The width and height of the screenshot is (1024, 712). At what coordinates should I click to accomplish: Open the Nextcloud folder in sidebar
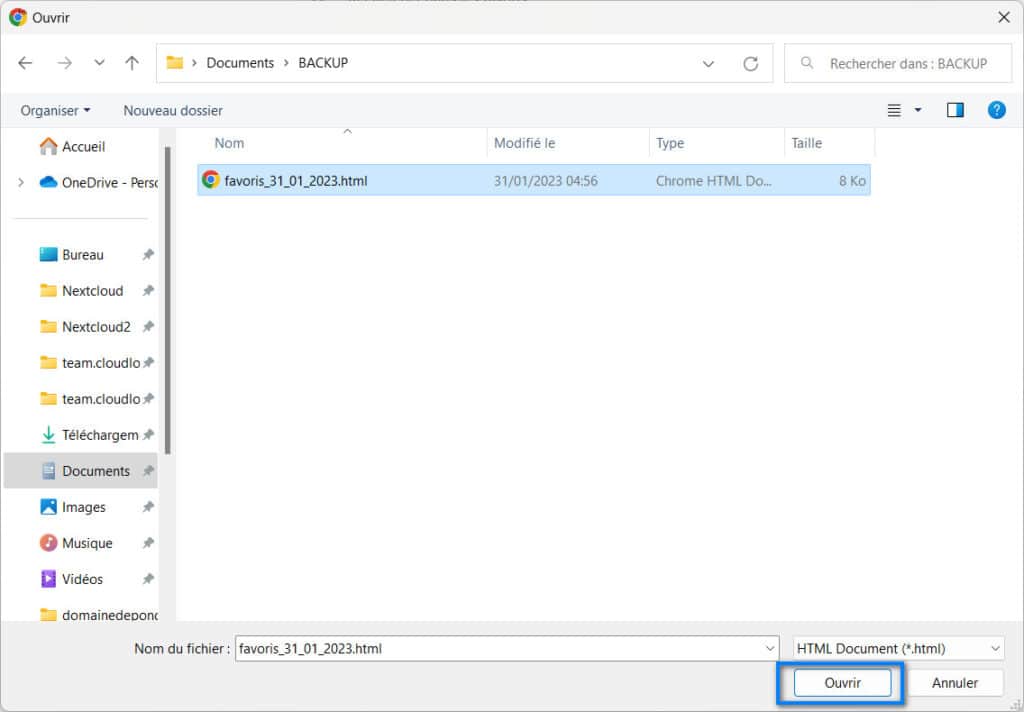click(92, 291)
